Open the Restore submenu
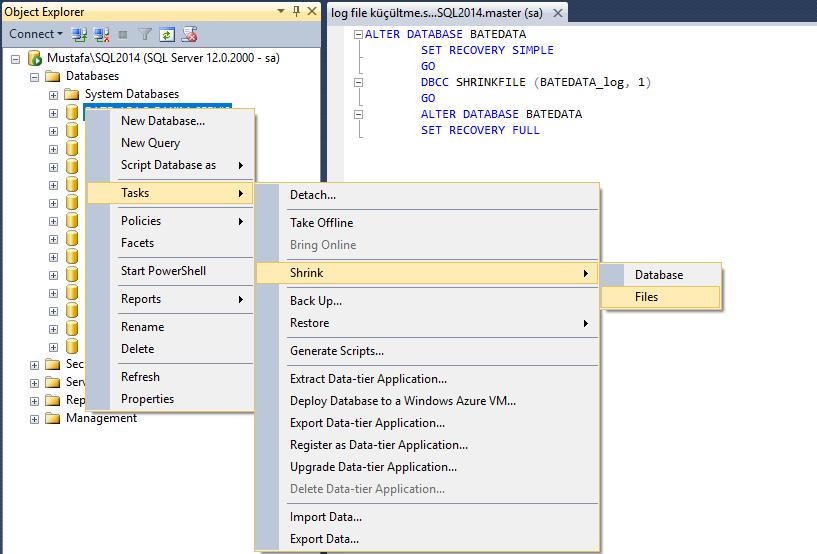Viewport: 817px width, 554px height. click(x=309, y=323)
